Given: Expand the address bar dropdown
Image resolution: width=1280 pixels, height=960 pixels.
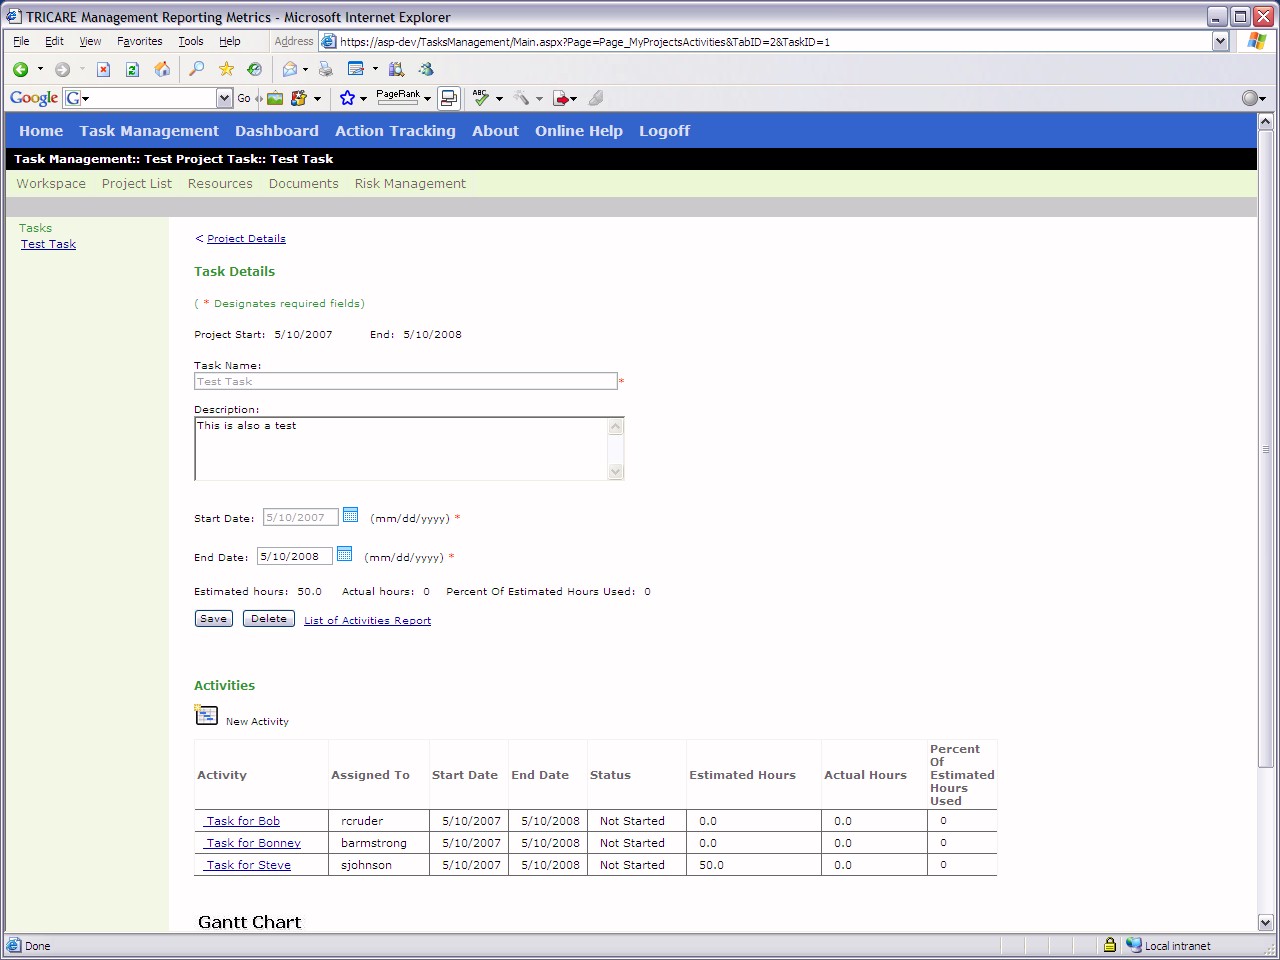Looking at the screenshot, I should pyautogui.click(x=1220, y=41).
